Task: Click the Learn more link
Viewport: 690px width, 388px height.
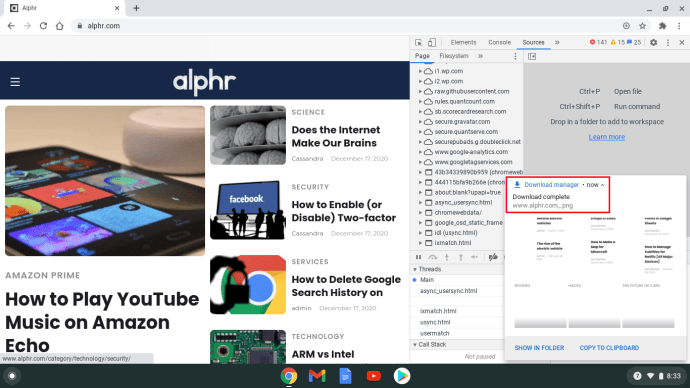Action: coord(607,137)
